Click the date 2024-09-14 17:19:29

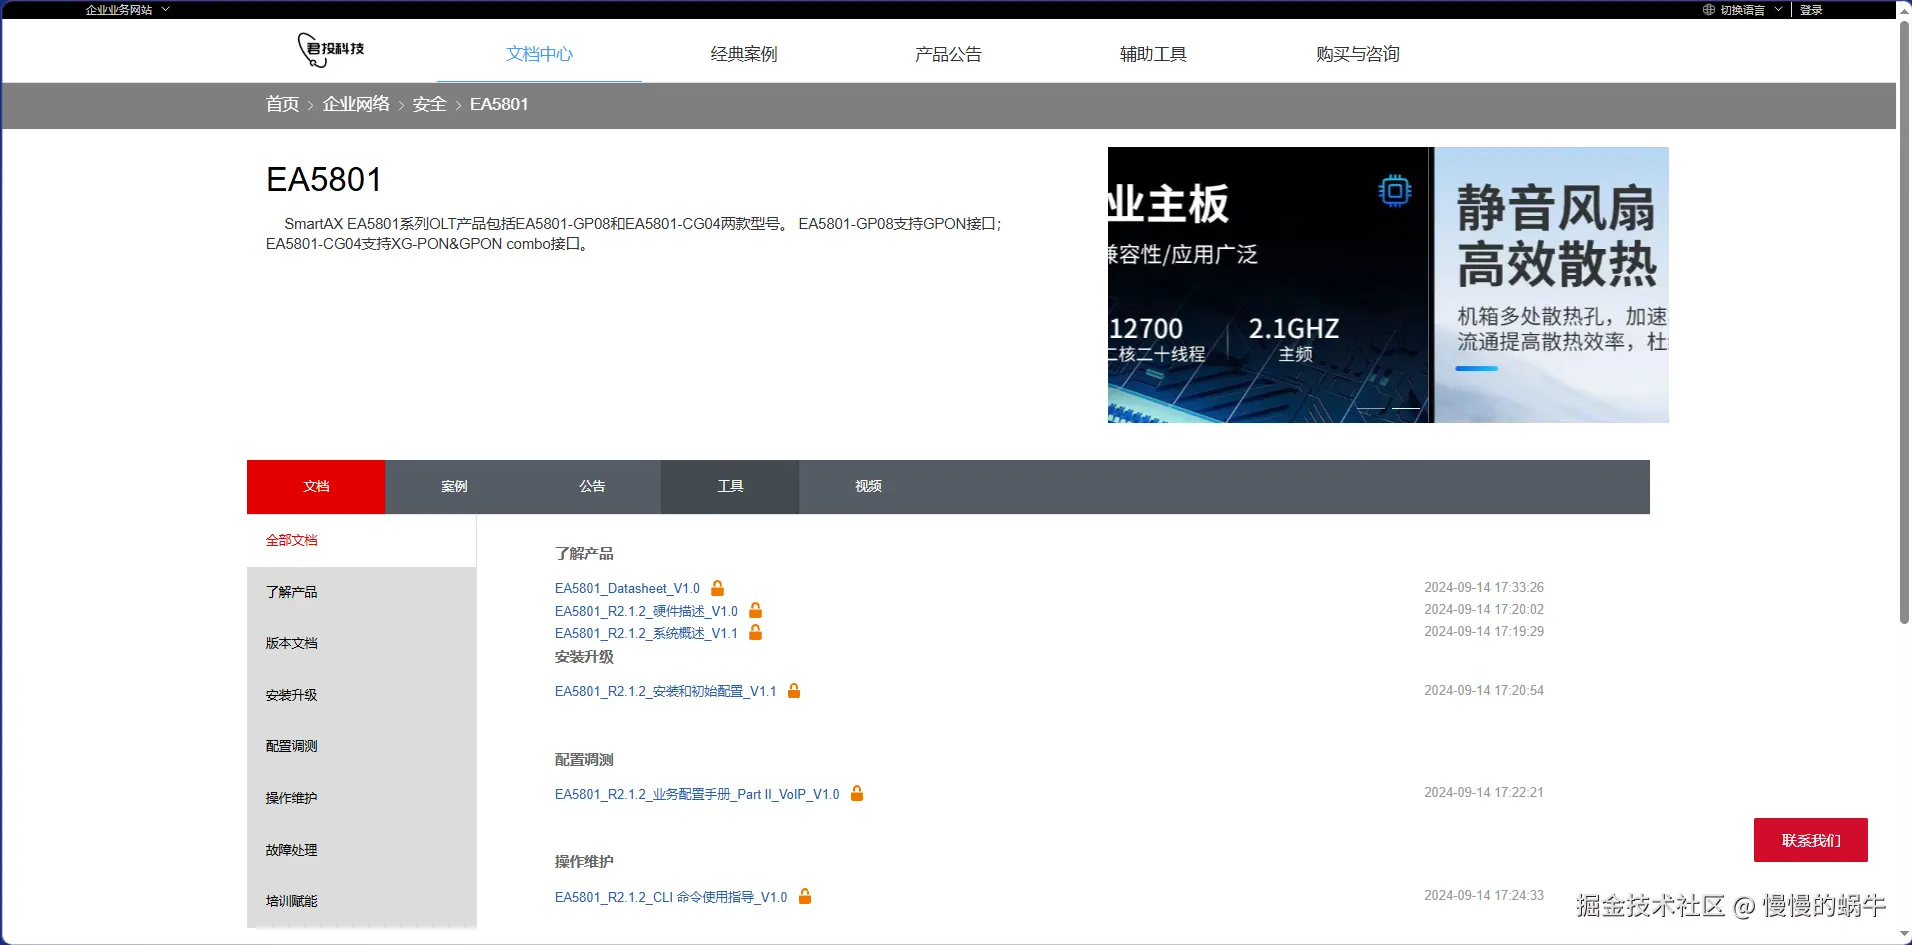[x=1484, y=631]
